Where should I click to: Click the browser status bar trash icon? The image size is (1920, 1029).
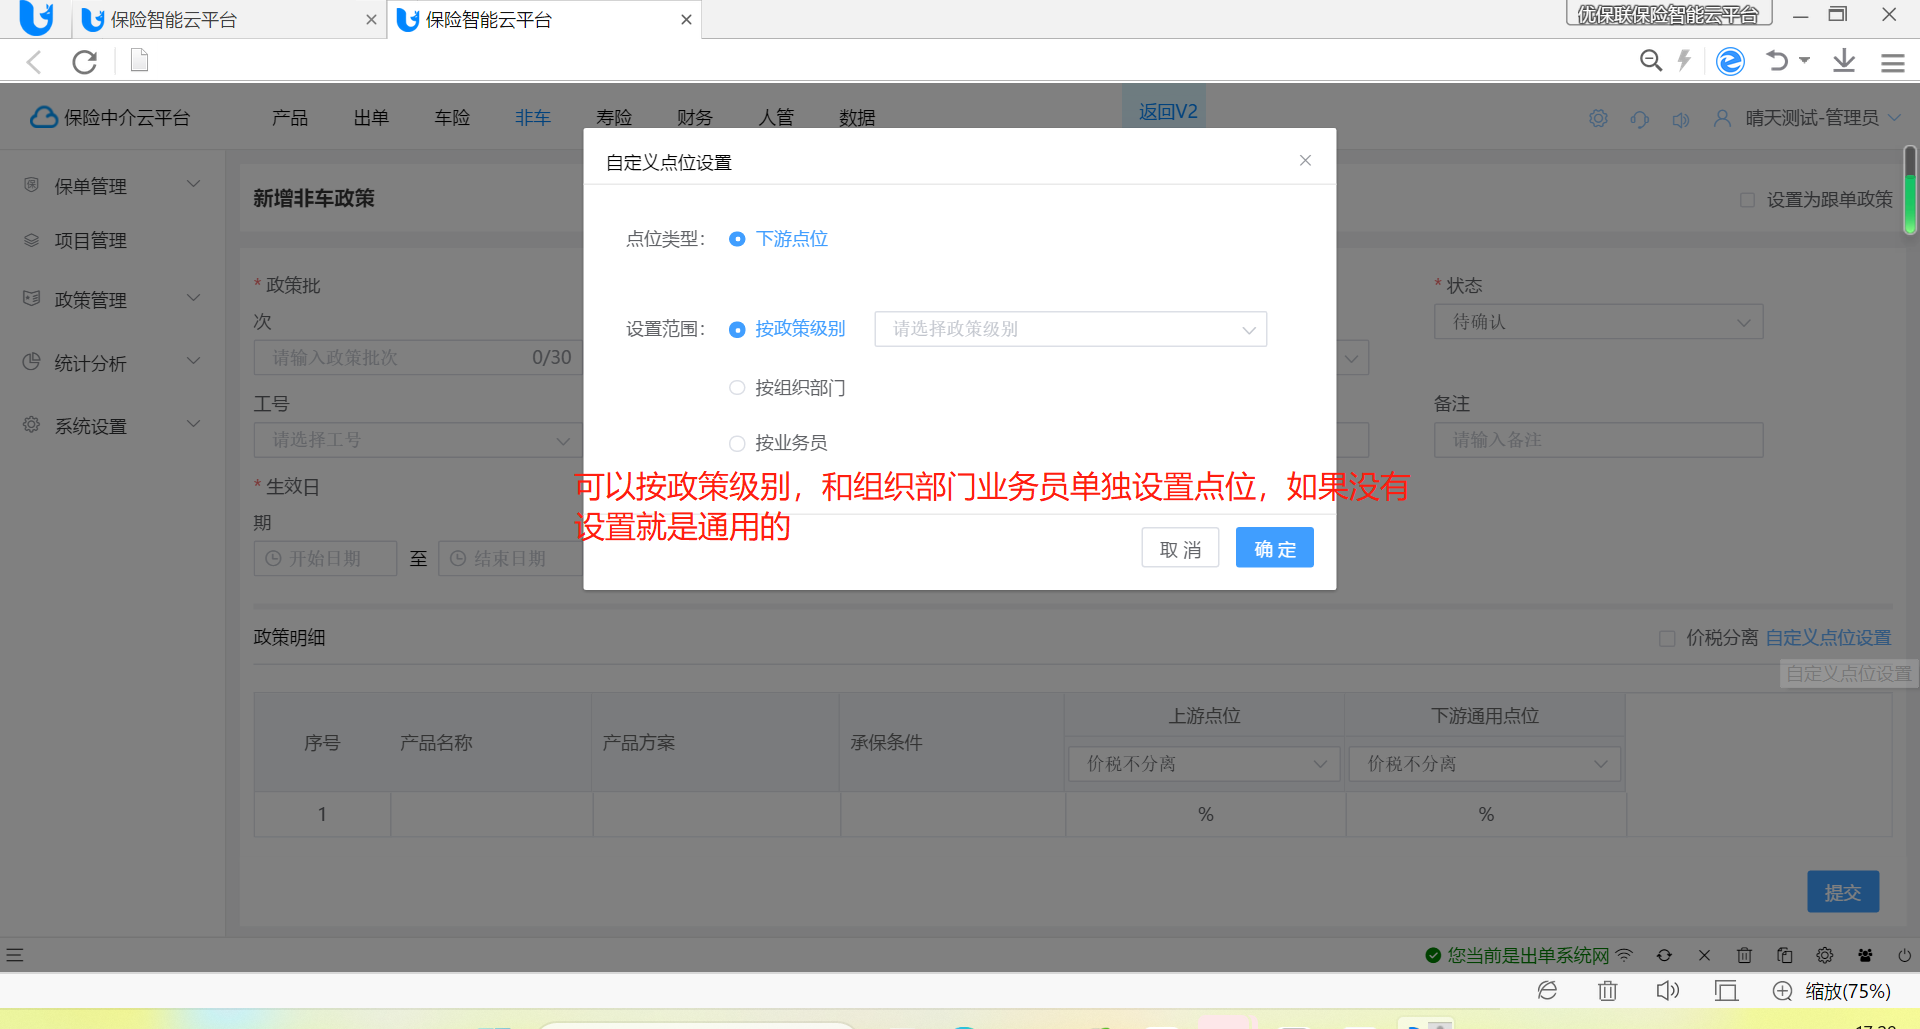1607,991
